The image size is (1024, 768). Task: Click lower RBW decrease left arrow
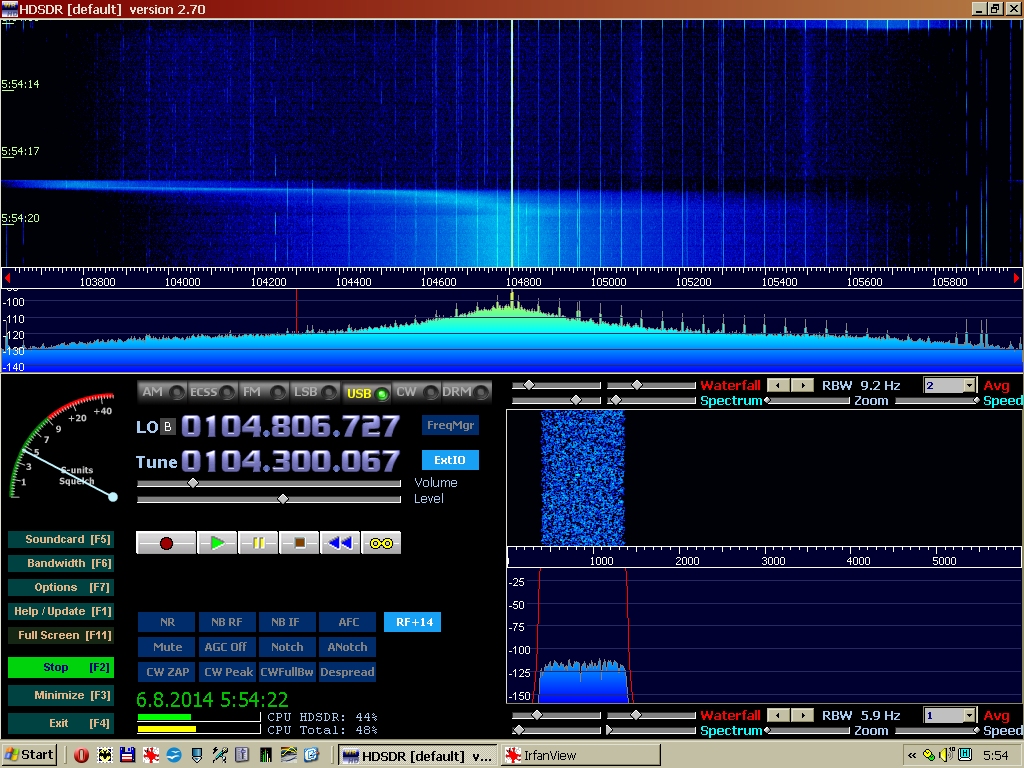point(778,715)
